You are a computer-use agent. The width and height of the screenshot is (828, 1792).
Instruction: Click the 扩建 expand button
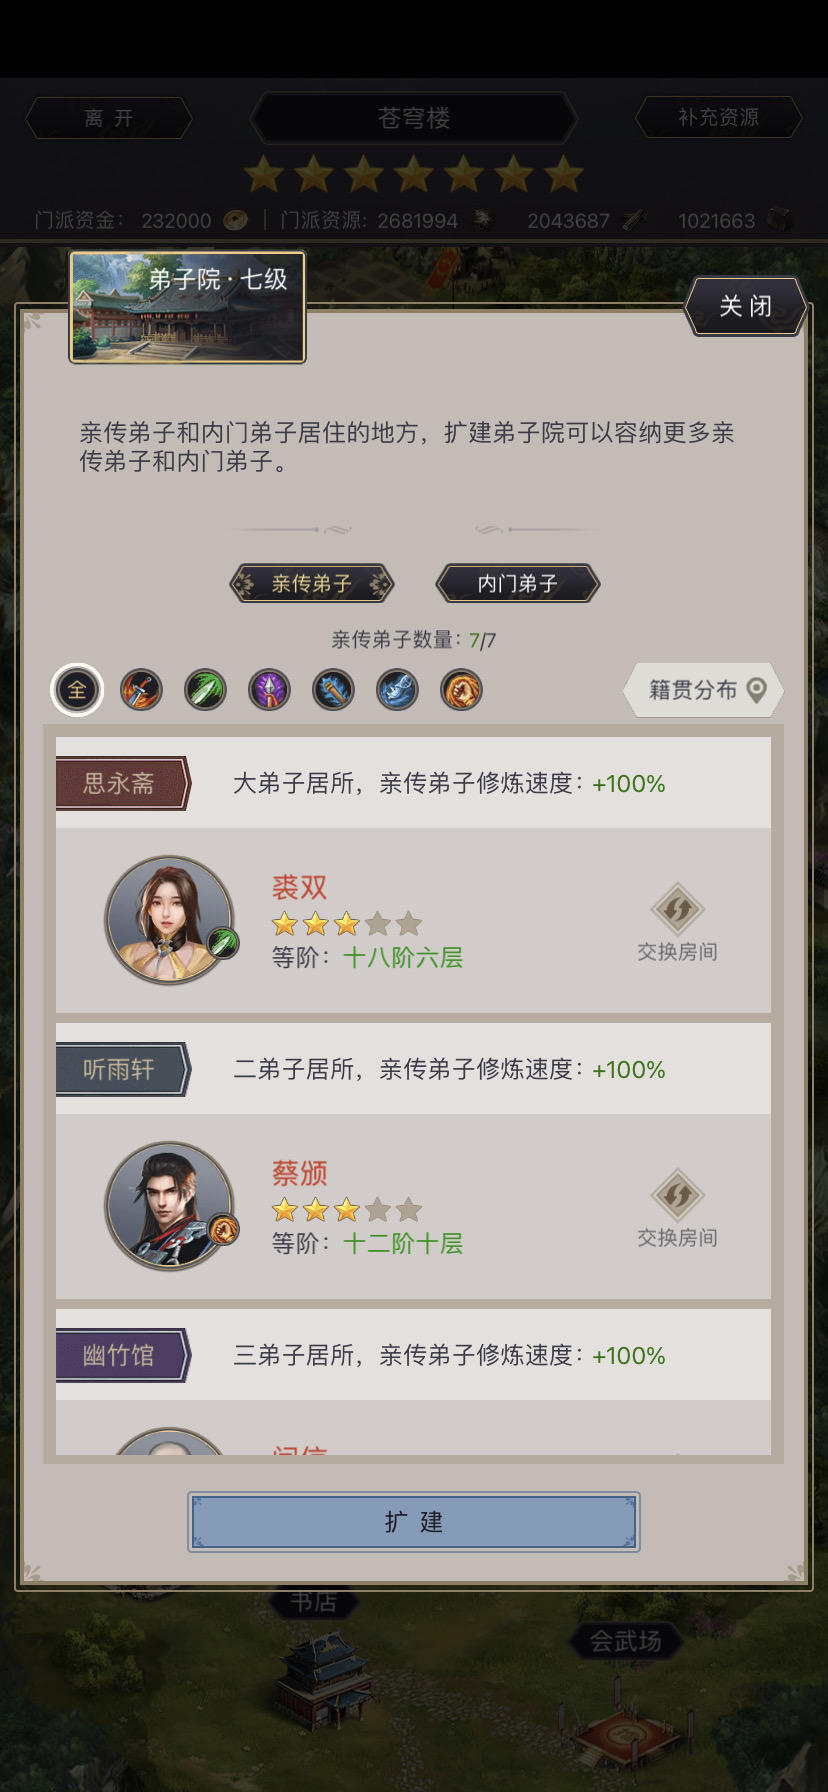point(414,1522)
